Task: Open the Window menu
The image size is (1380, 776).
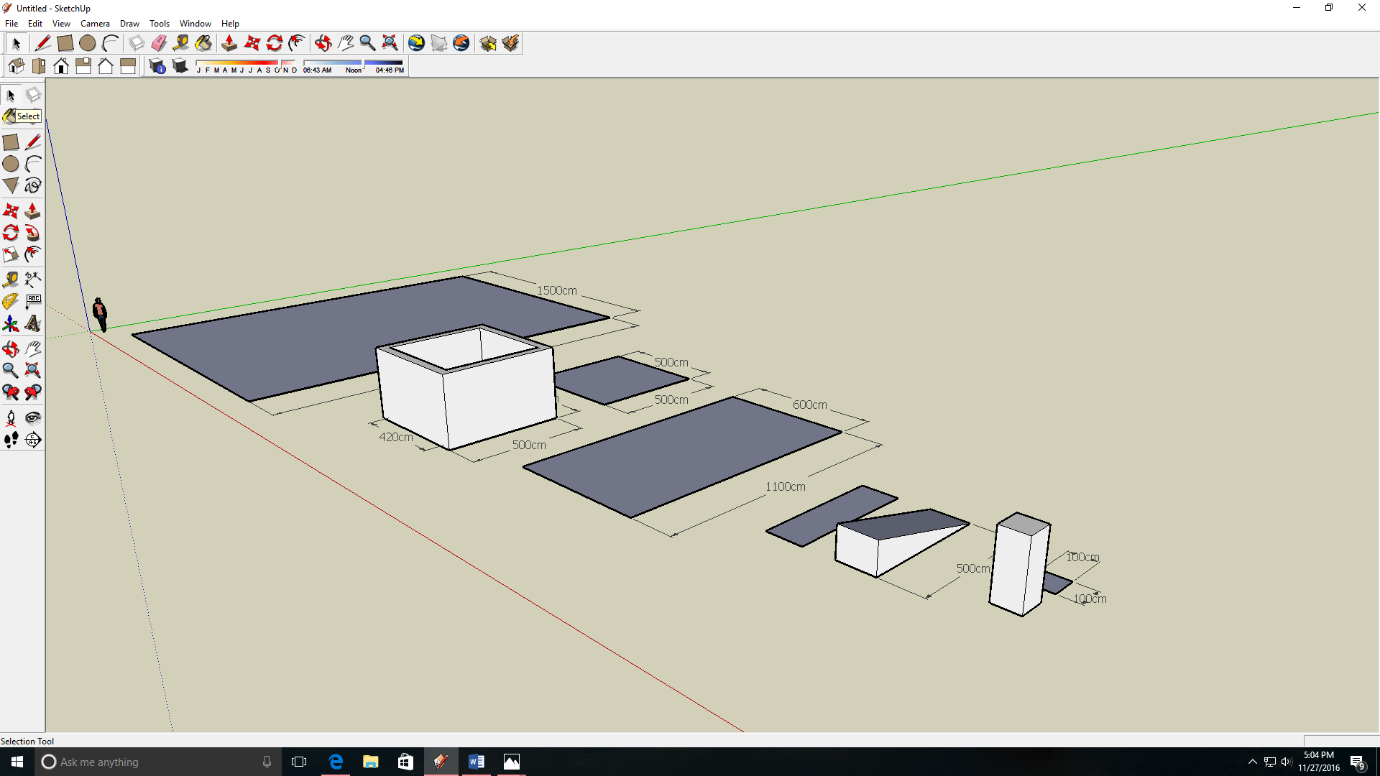Action: click(x=195, y=23)
